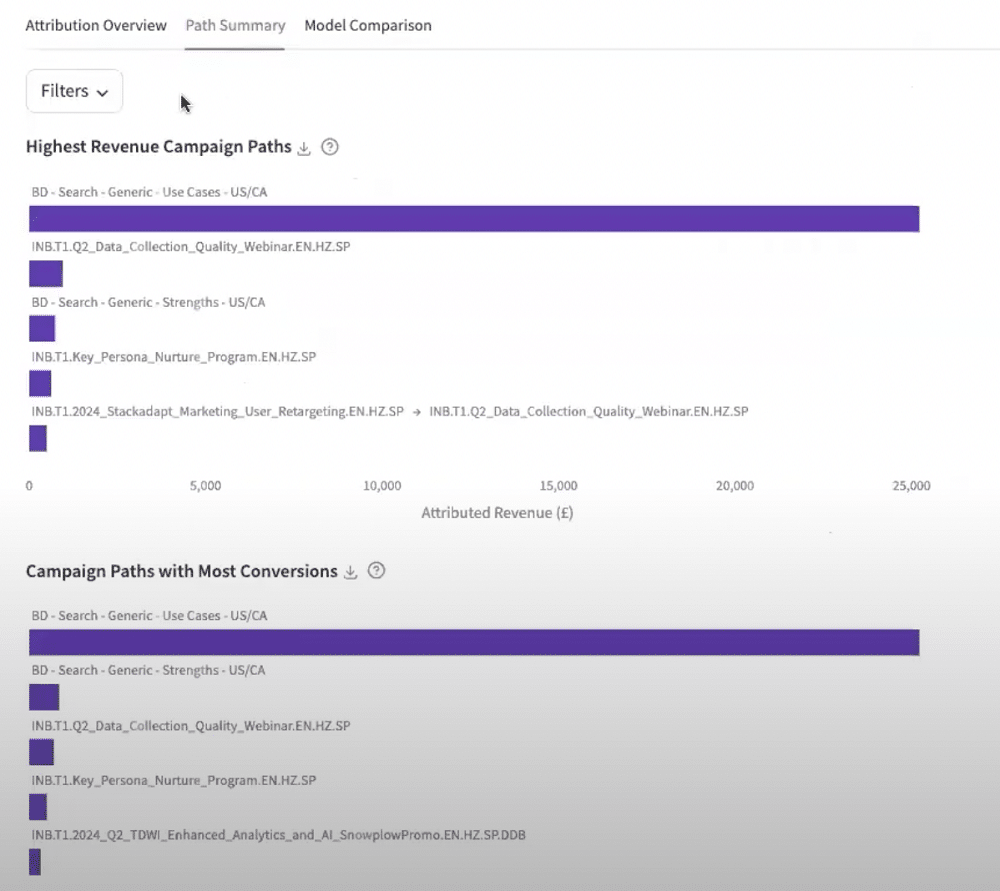Screen dimensions: 1000x891
Task: Click the 'BD - Search - Generic - Use Cases - US/CA' conversions label
Action: pyautogui.click(x=149, y=616)
